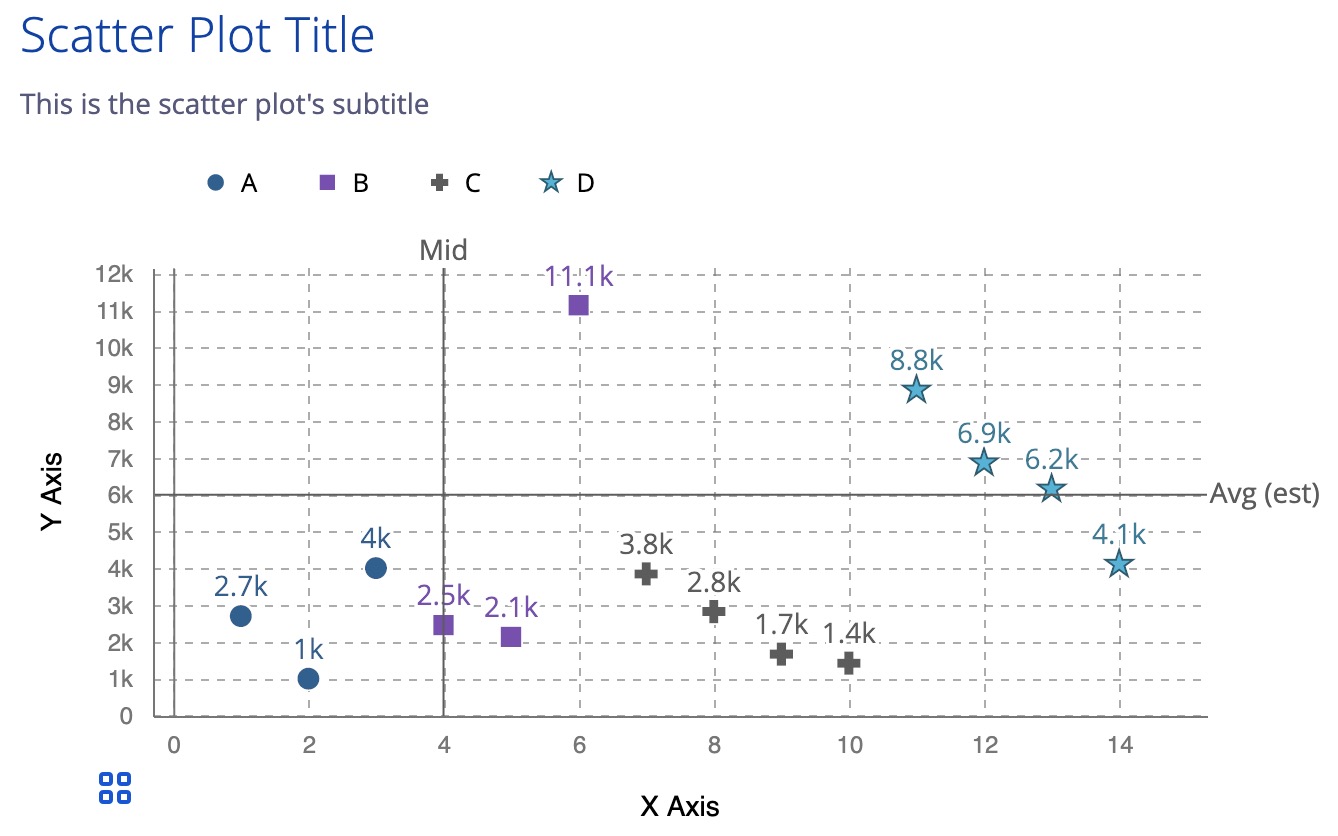Viewport: 1338px width, 836px height.
Task: Click the 1.4k cross data point
Action: (849, 663)
